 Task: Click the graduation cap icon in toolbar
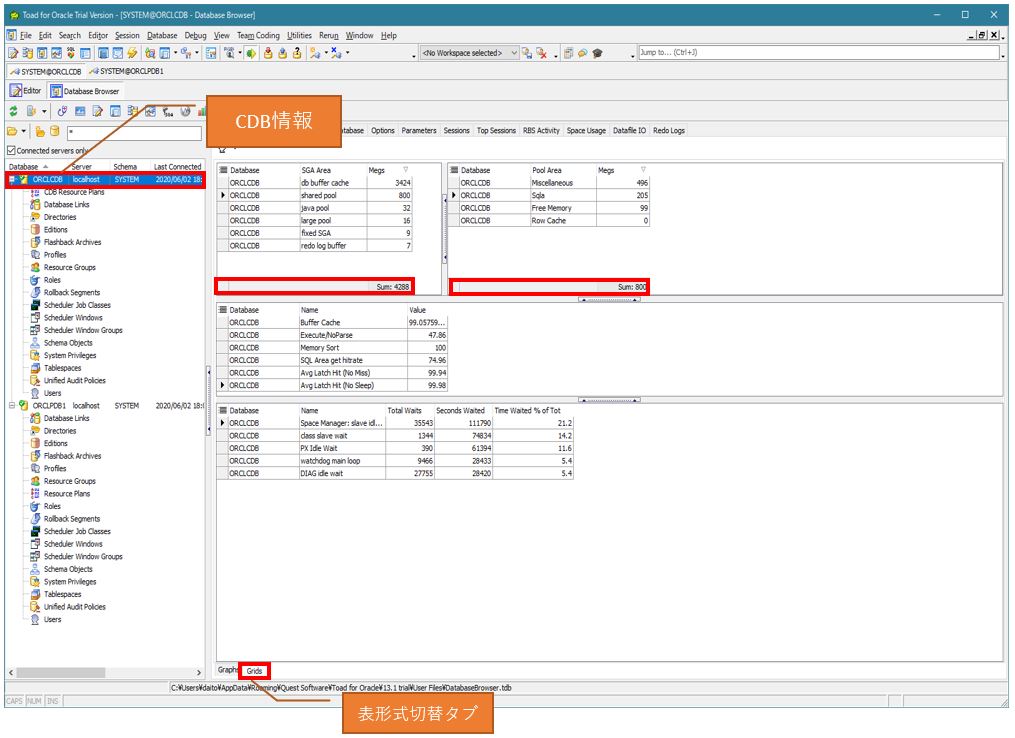click(597, 53)
